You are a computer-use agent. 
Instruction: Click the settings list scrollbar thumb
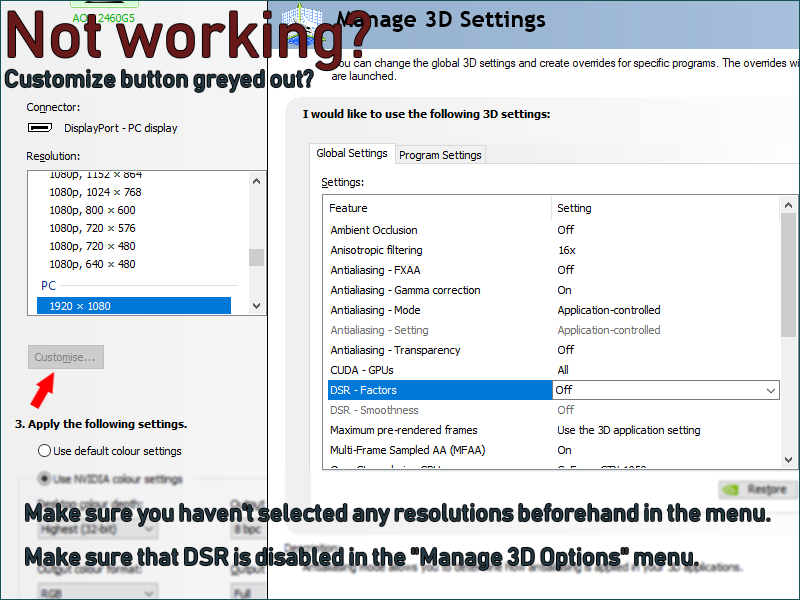(788, 275)
